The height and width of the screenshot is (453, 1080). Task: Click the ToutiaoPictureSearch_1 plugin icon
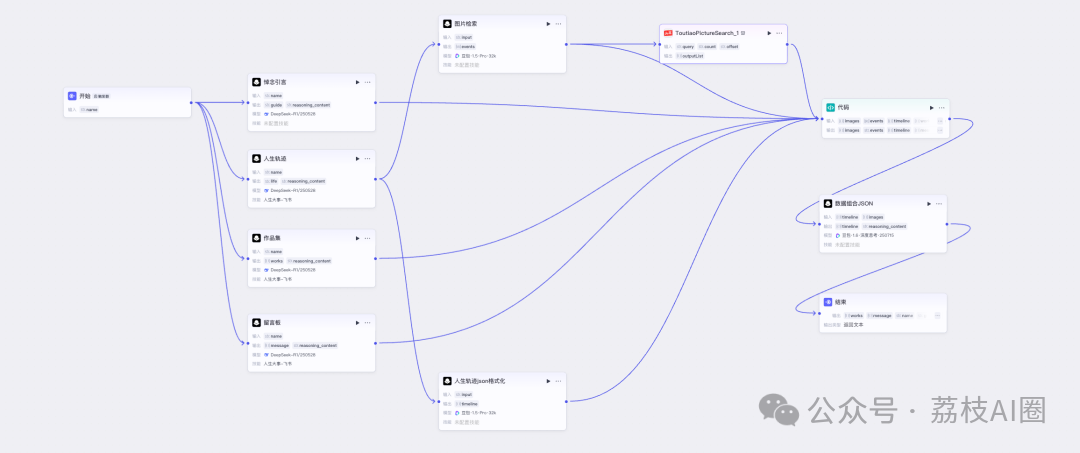coord(668,33)
